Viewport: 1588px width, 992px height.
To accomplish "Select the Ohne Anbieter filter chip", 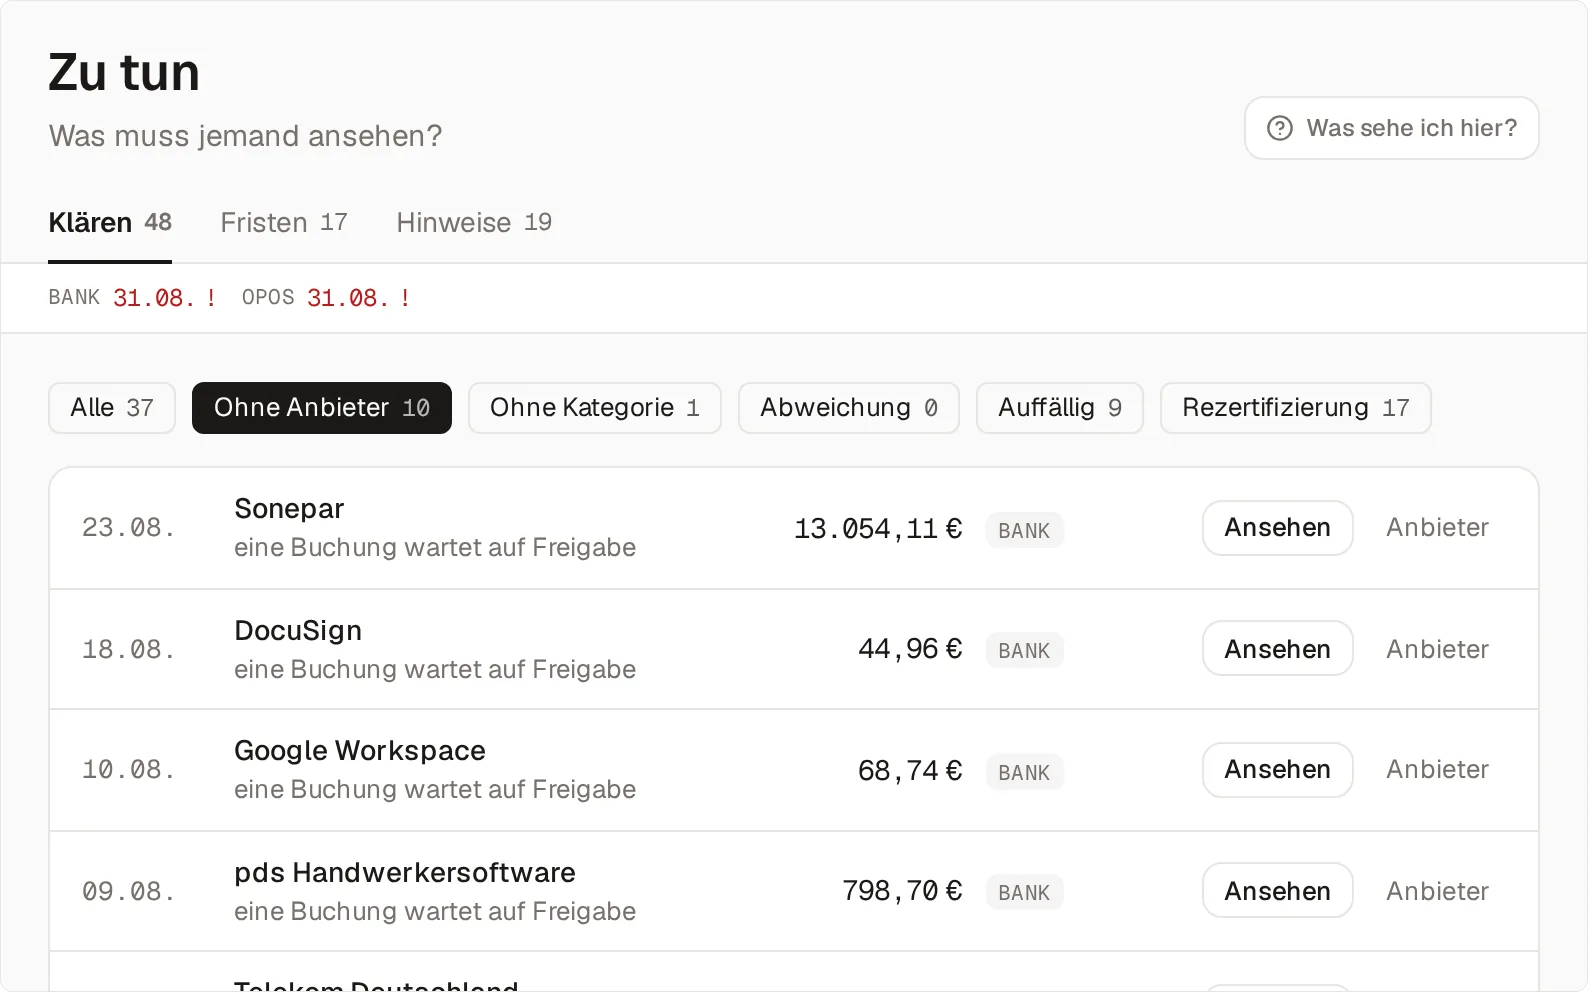I will (322, 408).
